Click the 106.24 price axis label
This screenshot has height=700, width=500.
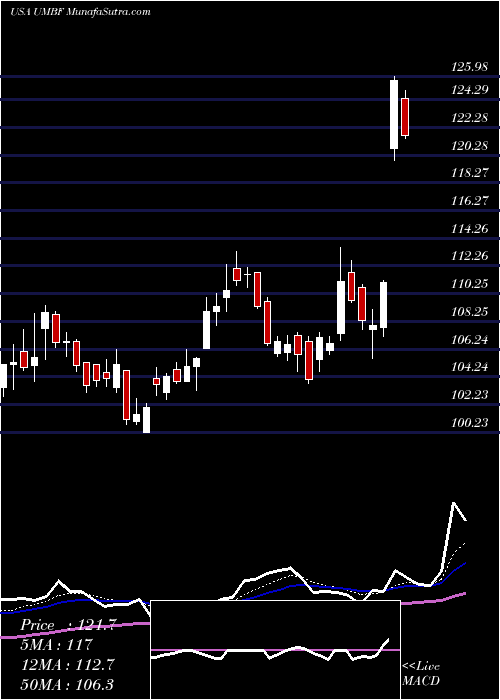pos(470,340)
